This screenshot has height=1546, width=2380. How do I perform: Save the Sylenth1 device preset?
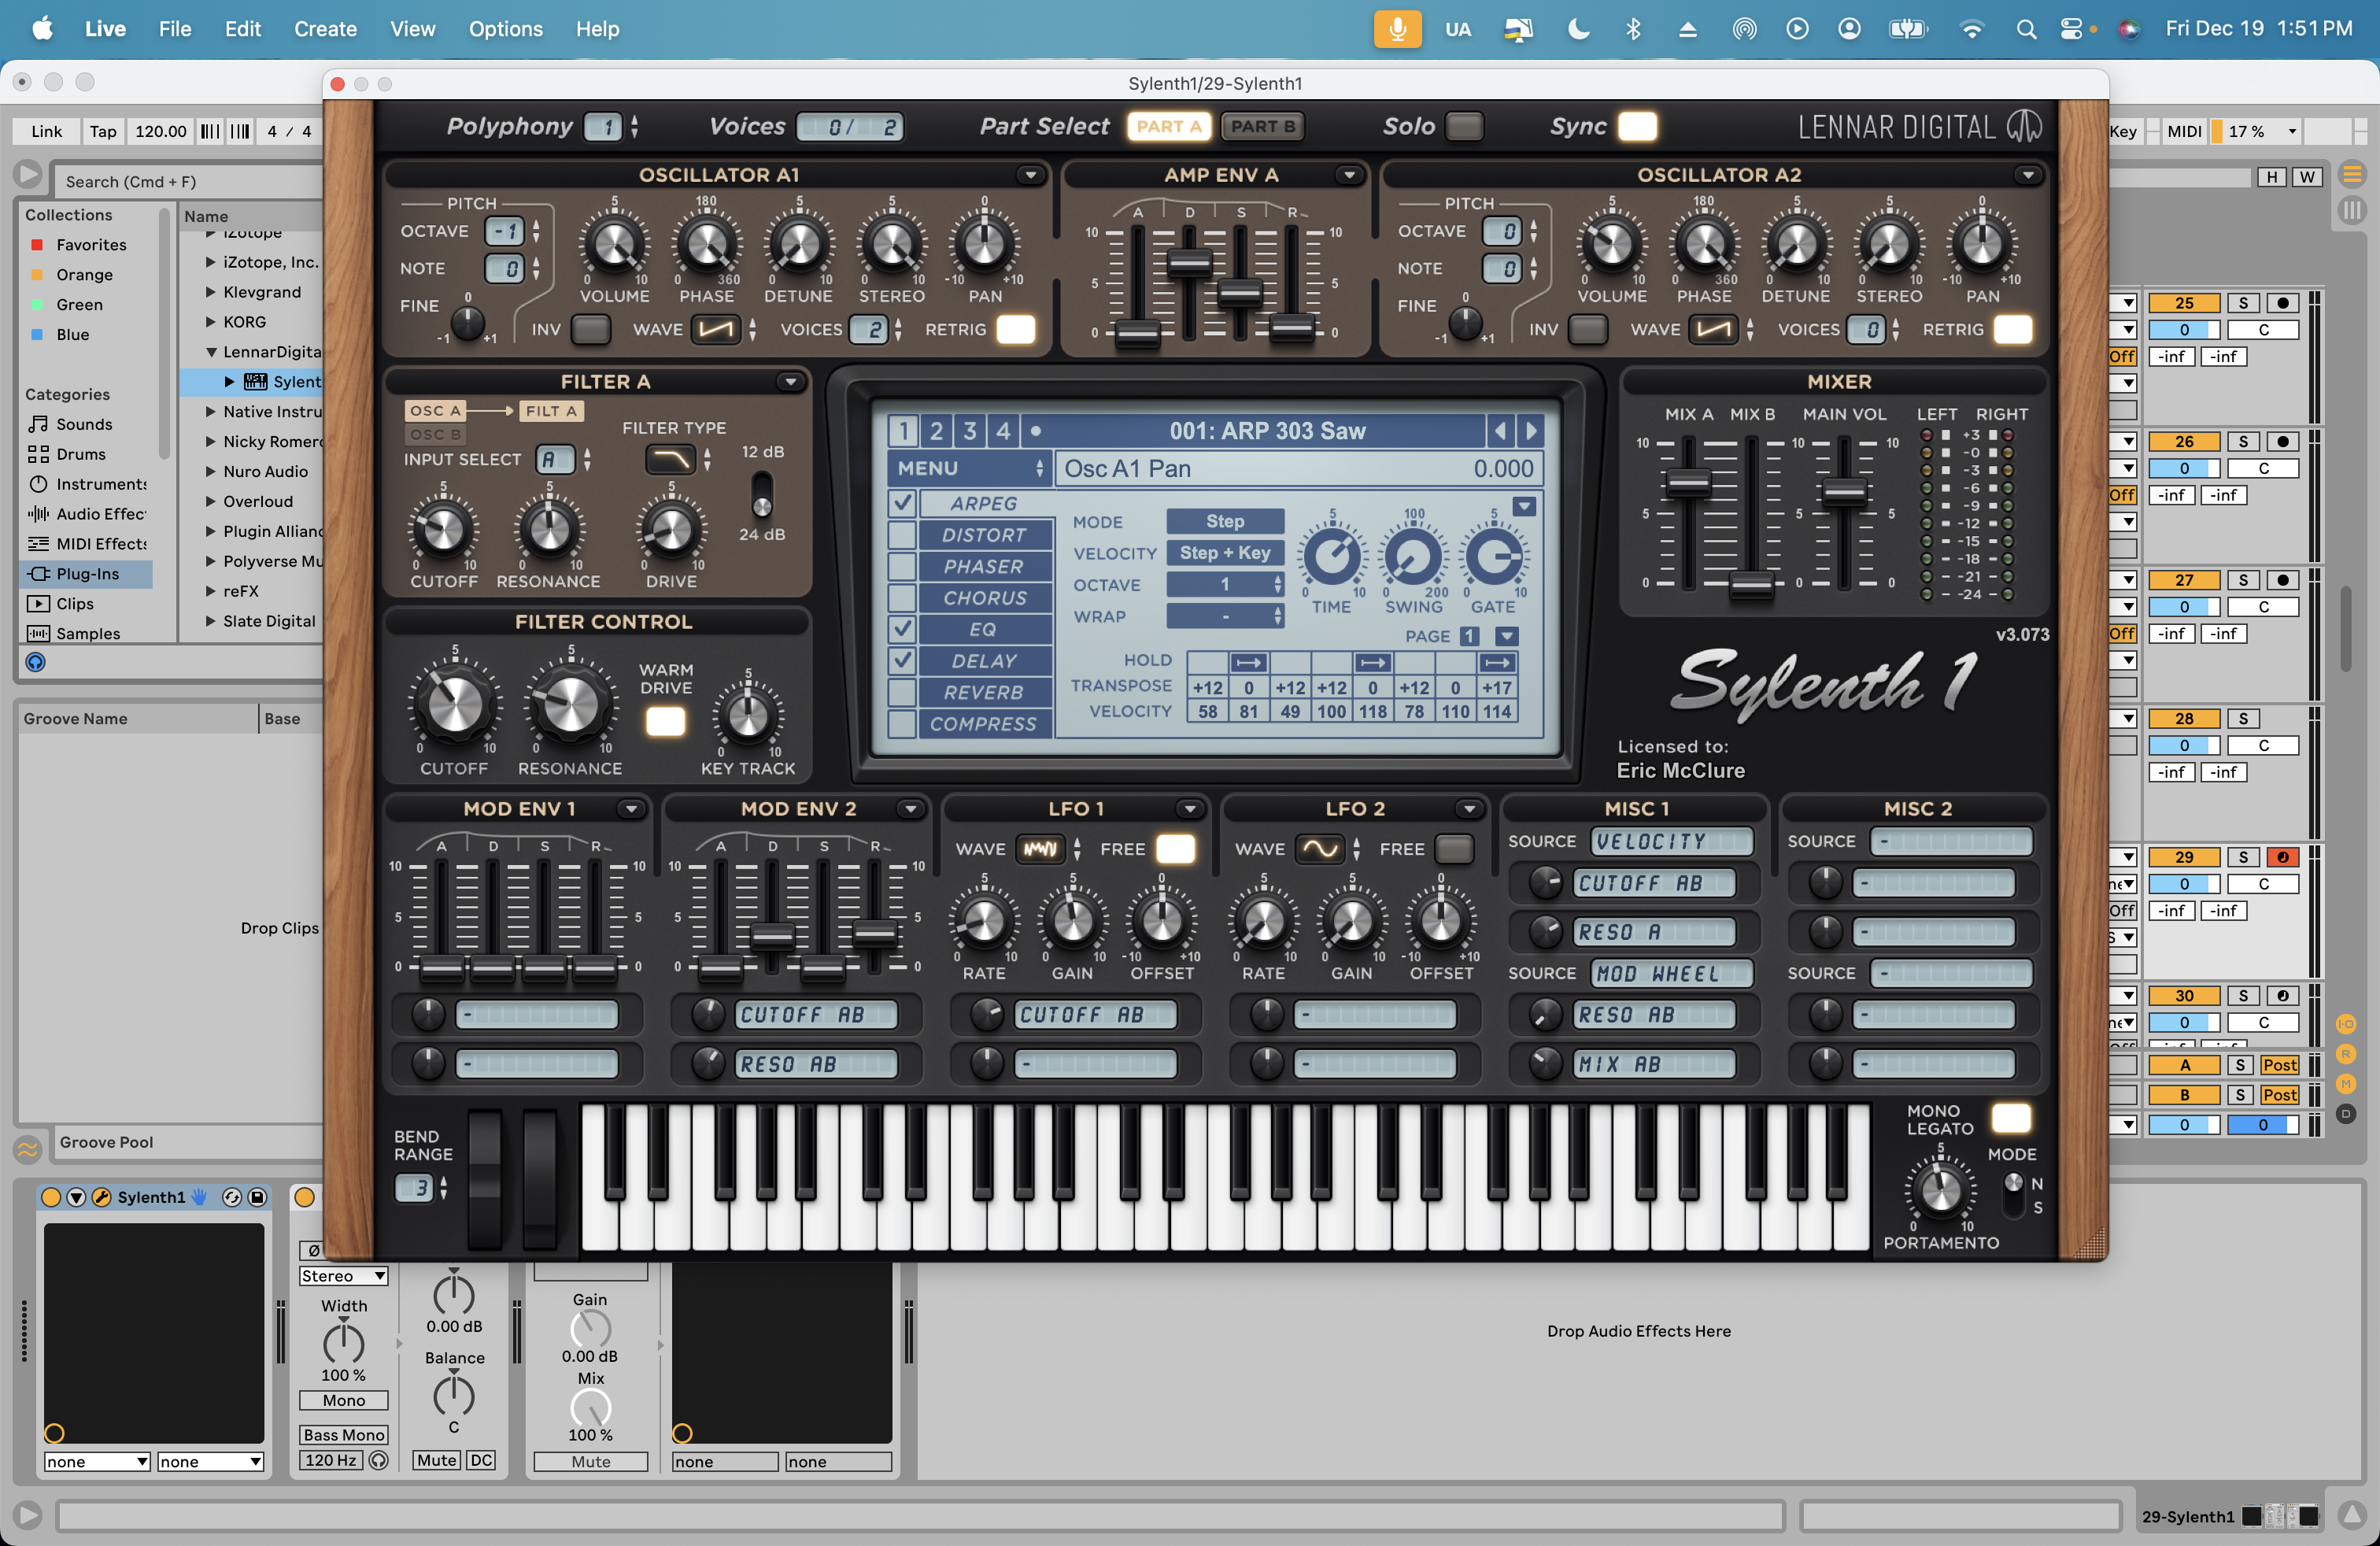(x=257, y=1197)
